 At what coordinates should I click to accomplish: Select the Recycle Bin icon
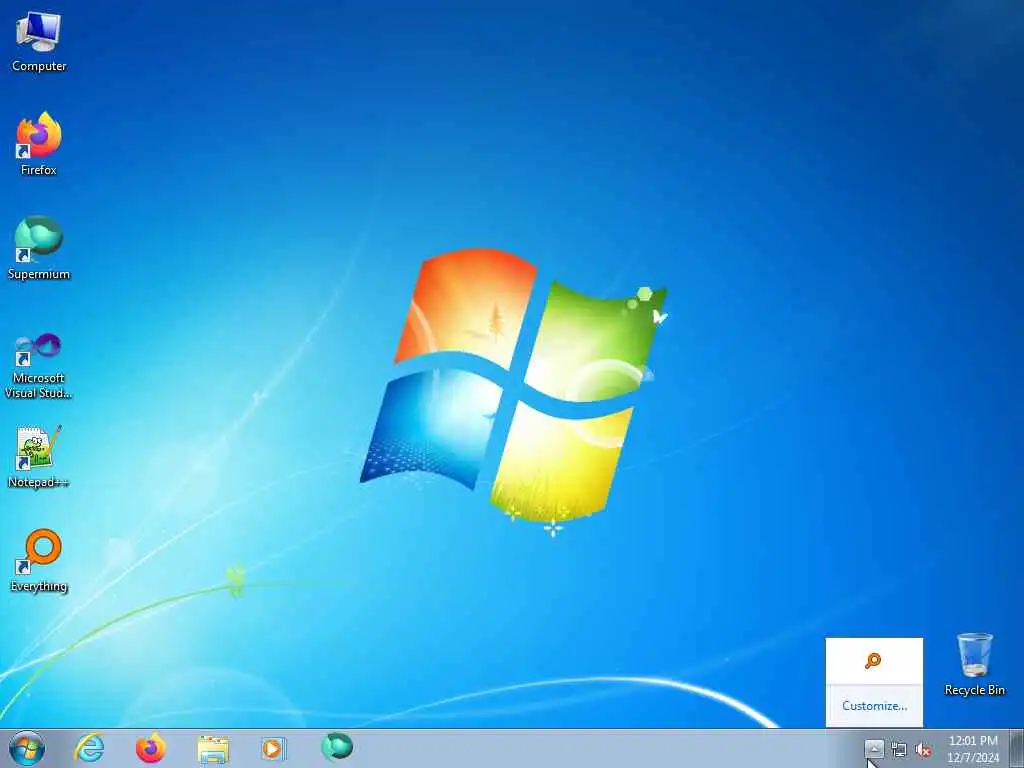pyautogui.click(x=974, y=664)
